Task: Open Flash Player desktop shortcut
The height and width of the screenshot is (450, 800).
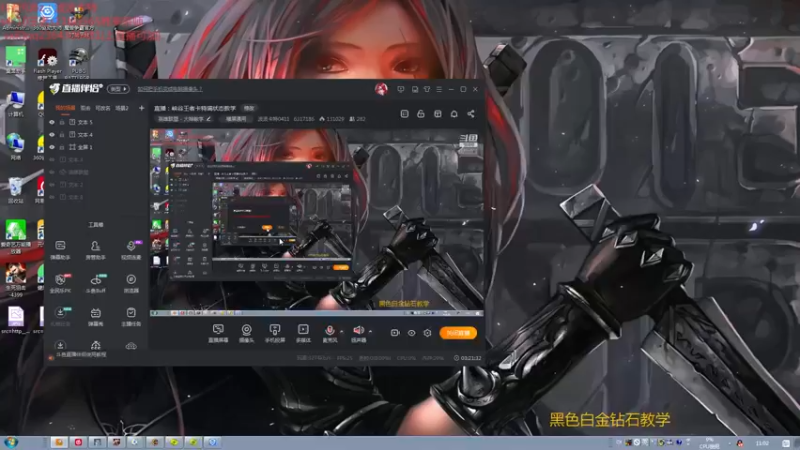Action: [47, 64]
